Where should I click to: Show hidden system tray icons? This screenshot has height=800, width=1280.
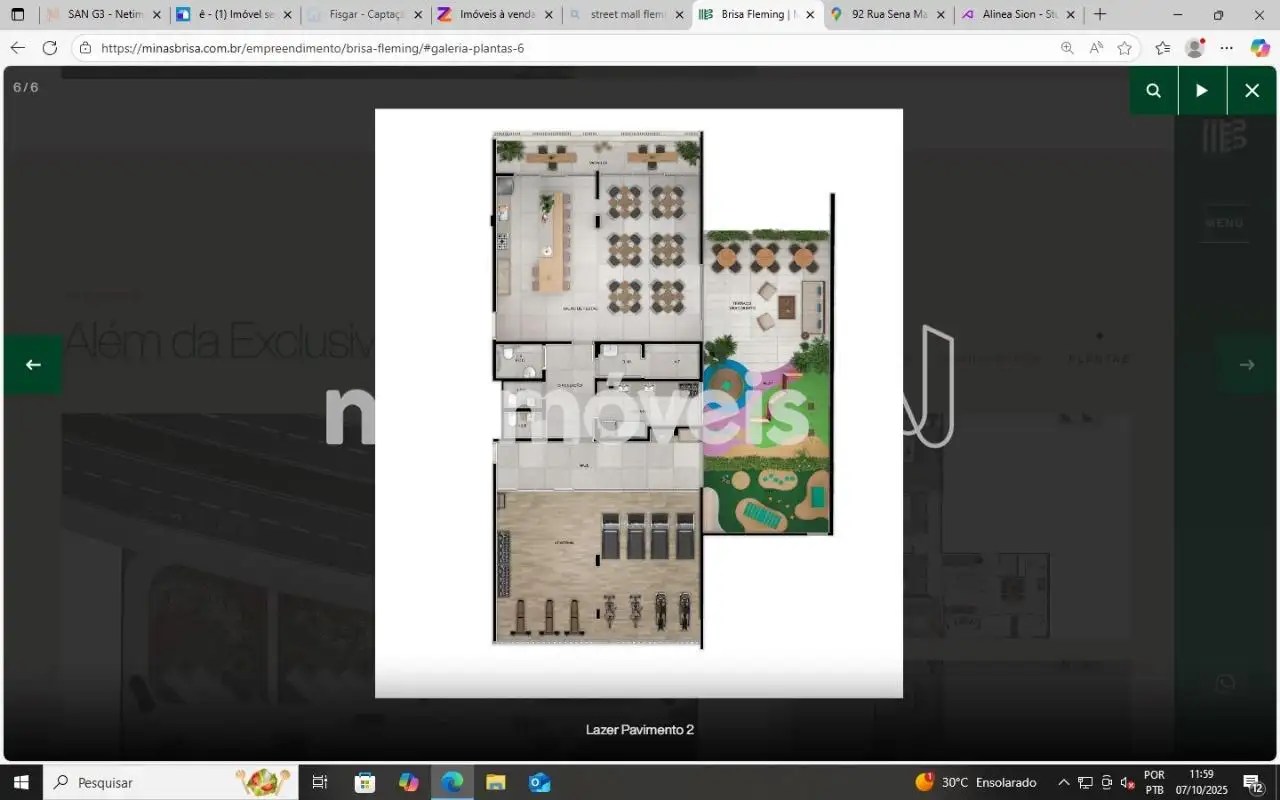(1064, 782)
